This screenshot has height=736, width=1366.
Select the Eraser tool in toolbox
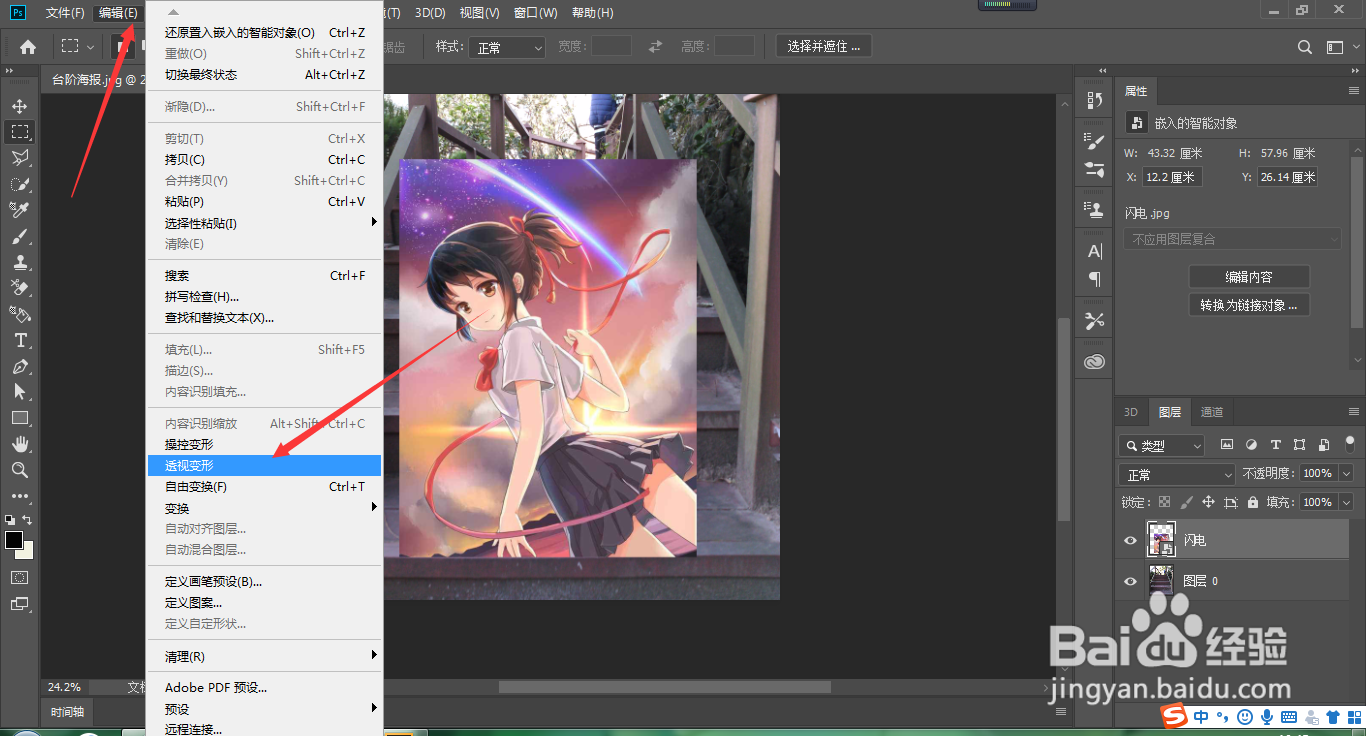coord(20,288)
